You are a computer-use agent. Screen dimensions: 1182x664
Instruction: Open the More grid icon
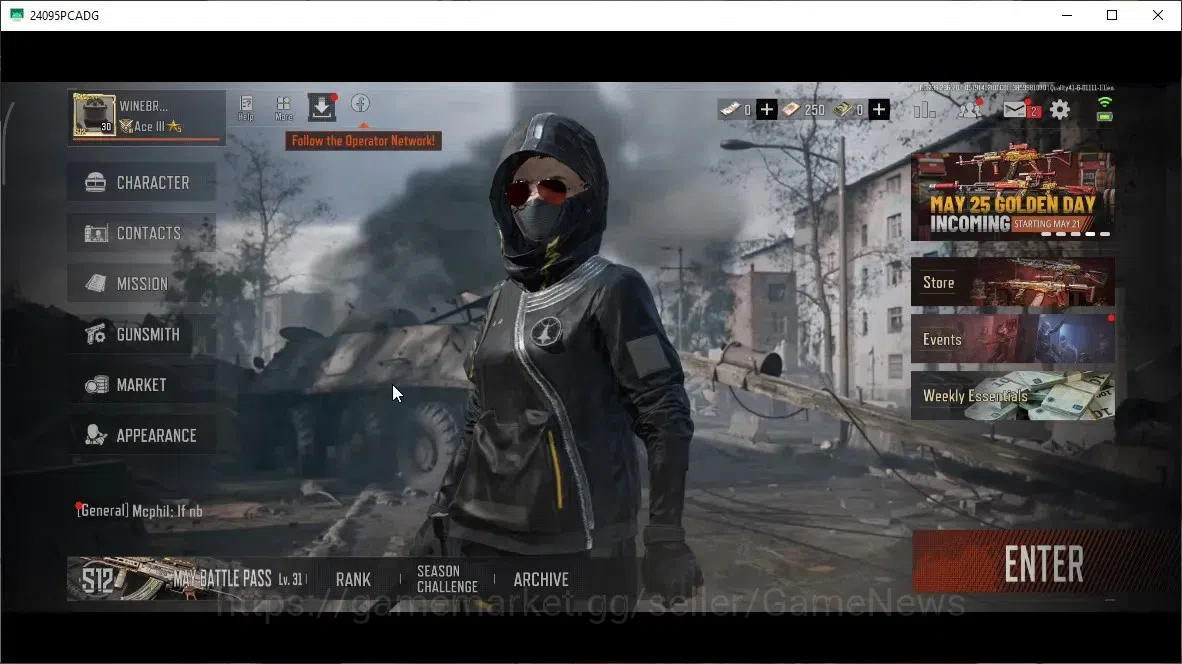point(283,108)
